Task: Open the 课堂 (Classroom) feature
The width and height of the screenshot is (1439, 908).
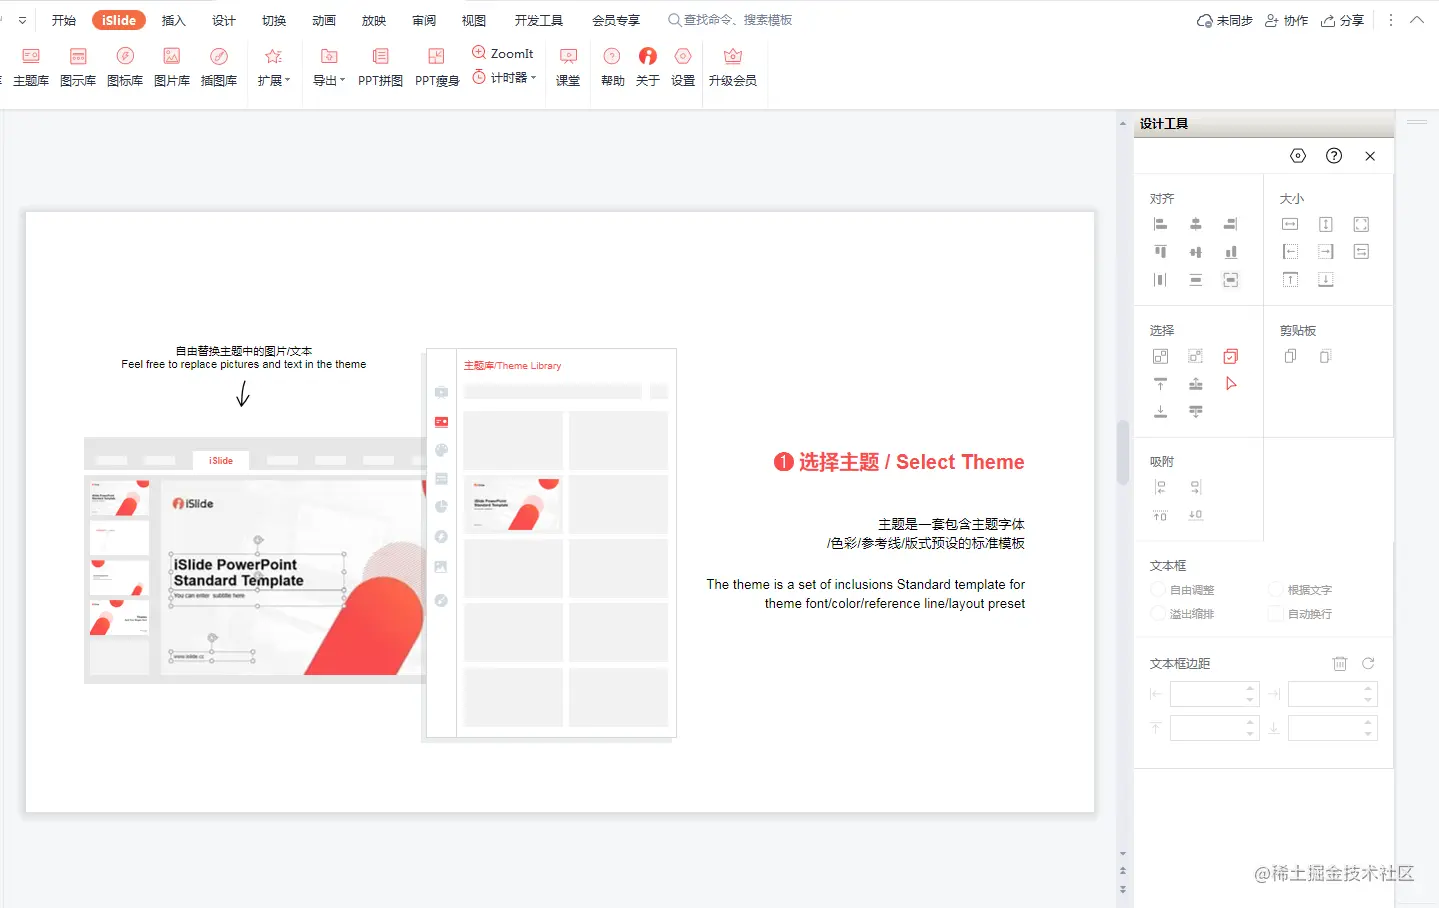Action: [x=567, y=65]
